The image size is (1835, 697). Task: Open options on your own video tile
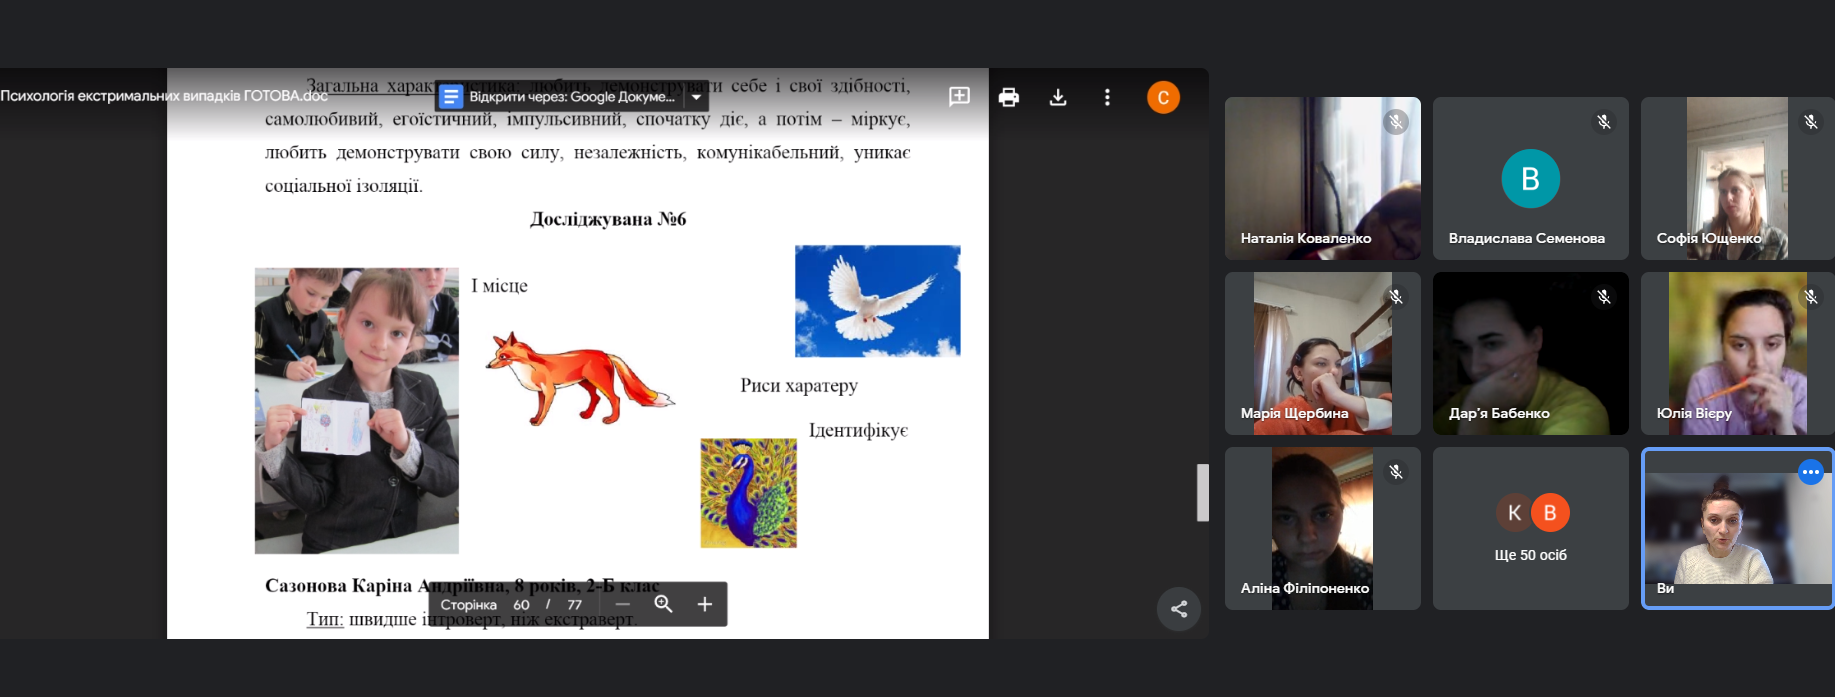pos(1811,472)
